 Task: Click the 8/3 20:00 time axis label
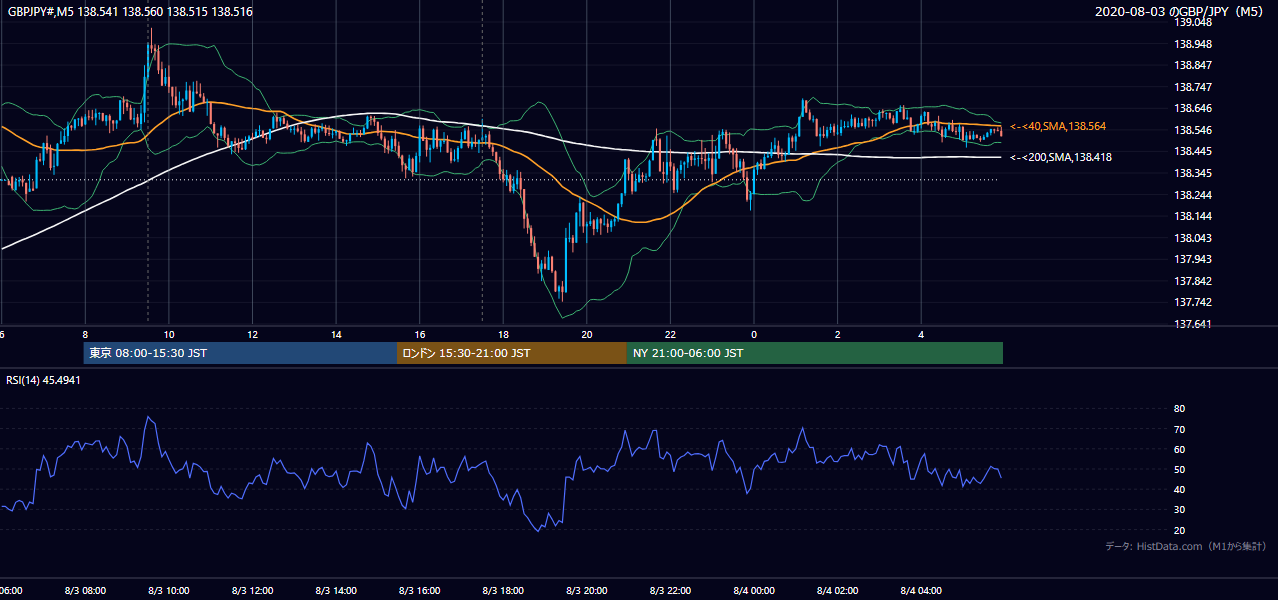point(587,591)
